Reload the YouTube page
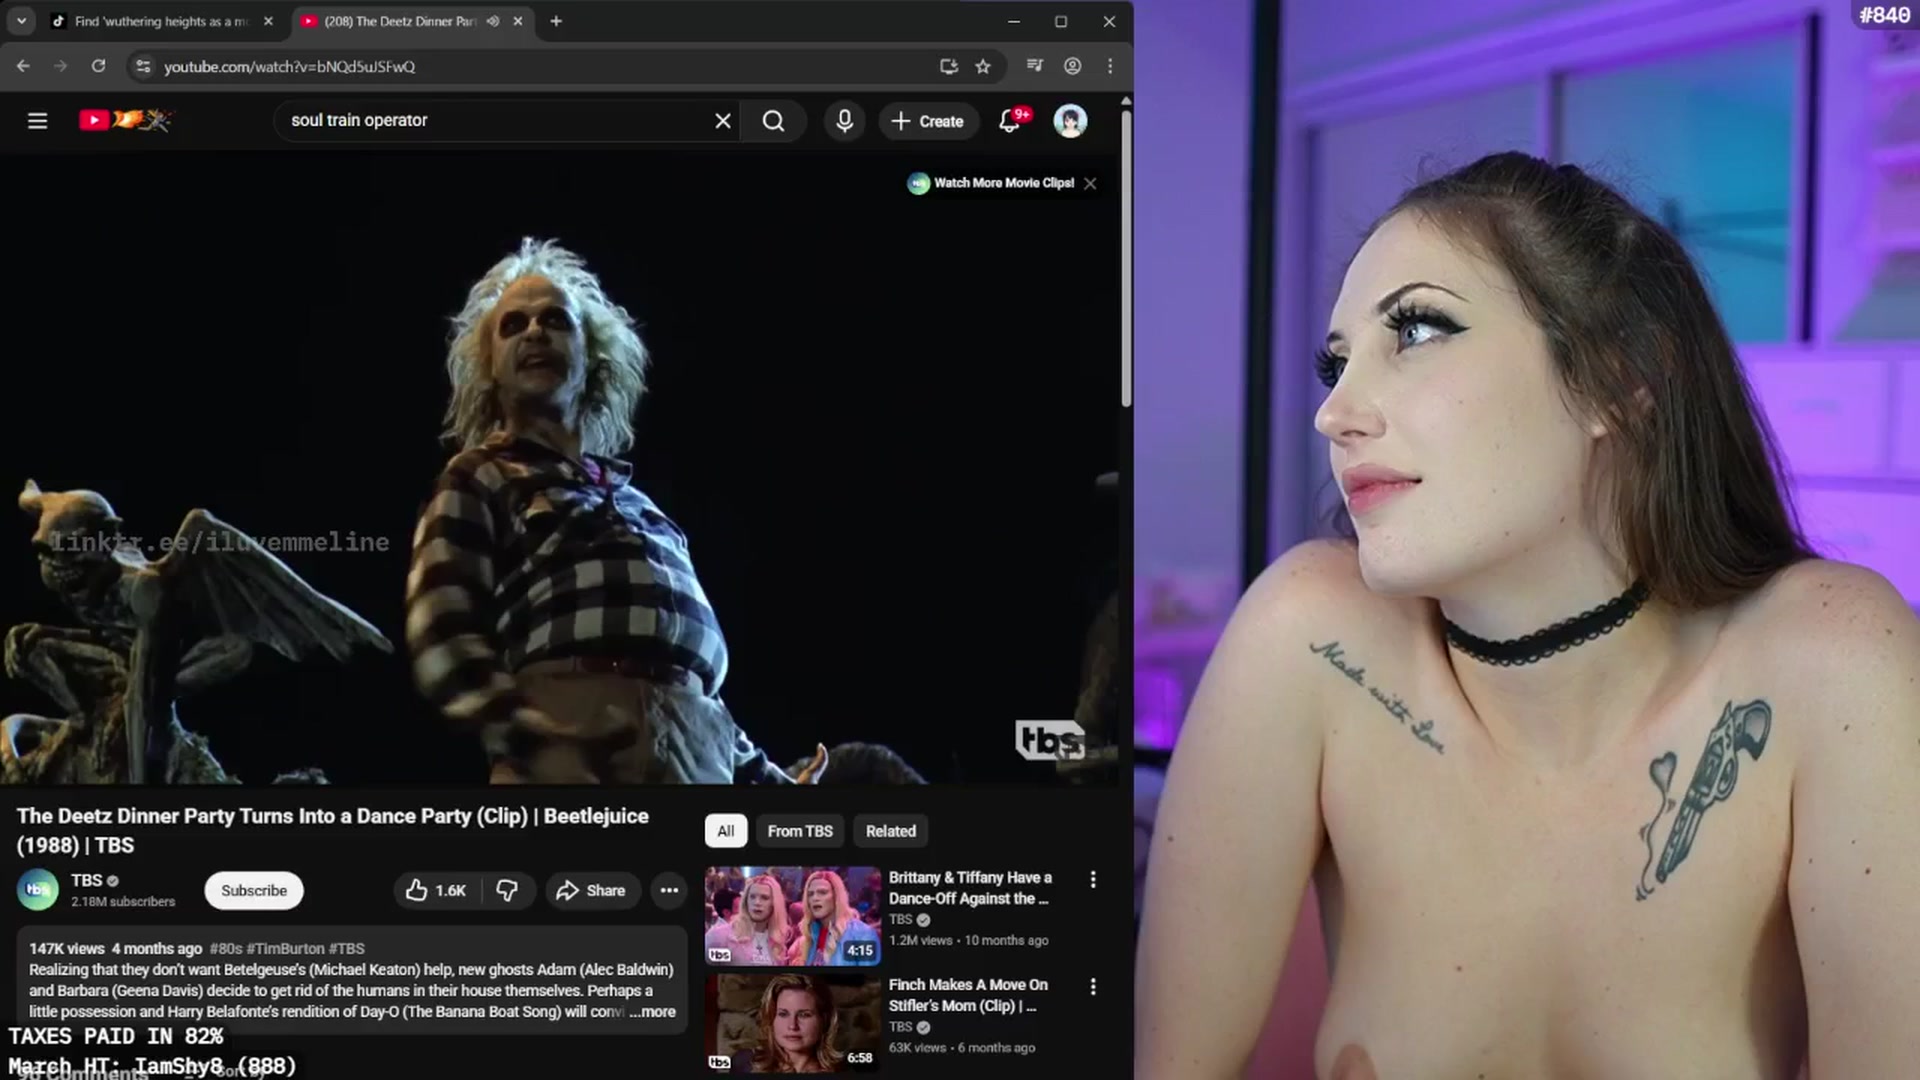This screenshot has width=1920, height=1080. click(98, 66)
